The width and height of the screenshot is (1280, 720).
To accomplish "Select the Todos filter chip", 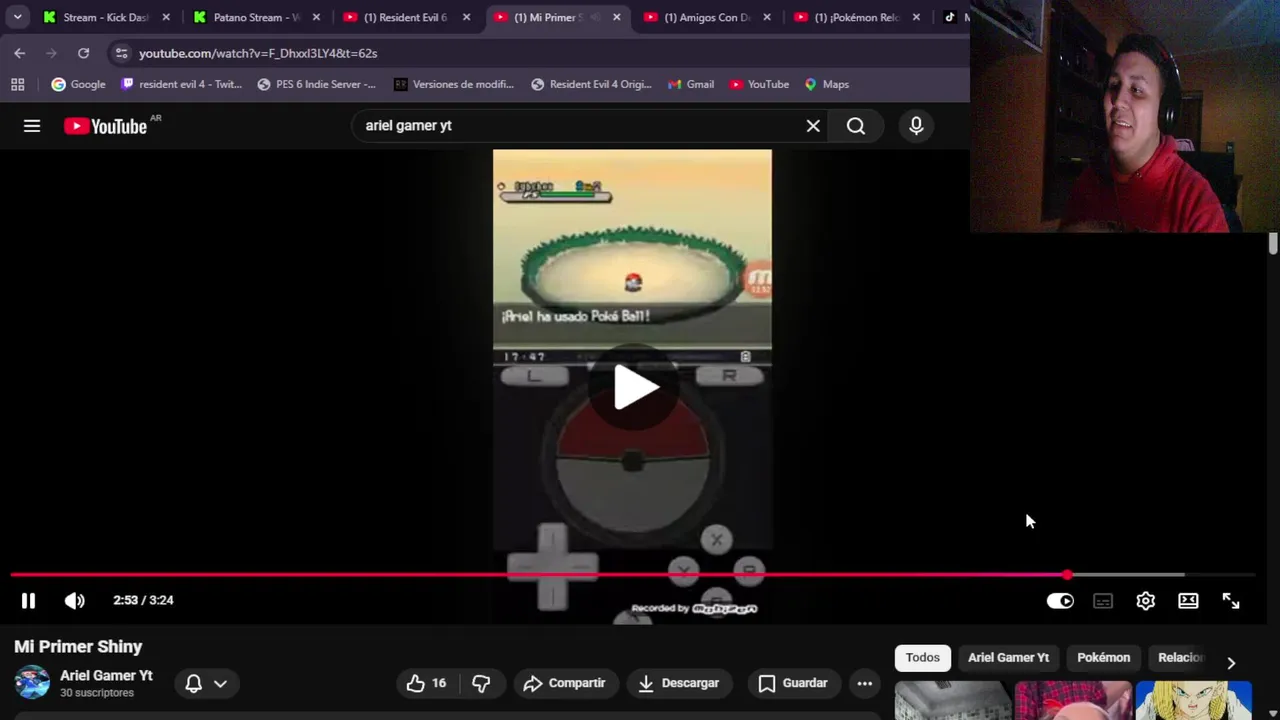I will point(923,657).
